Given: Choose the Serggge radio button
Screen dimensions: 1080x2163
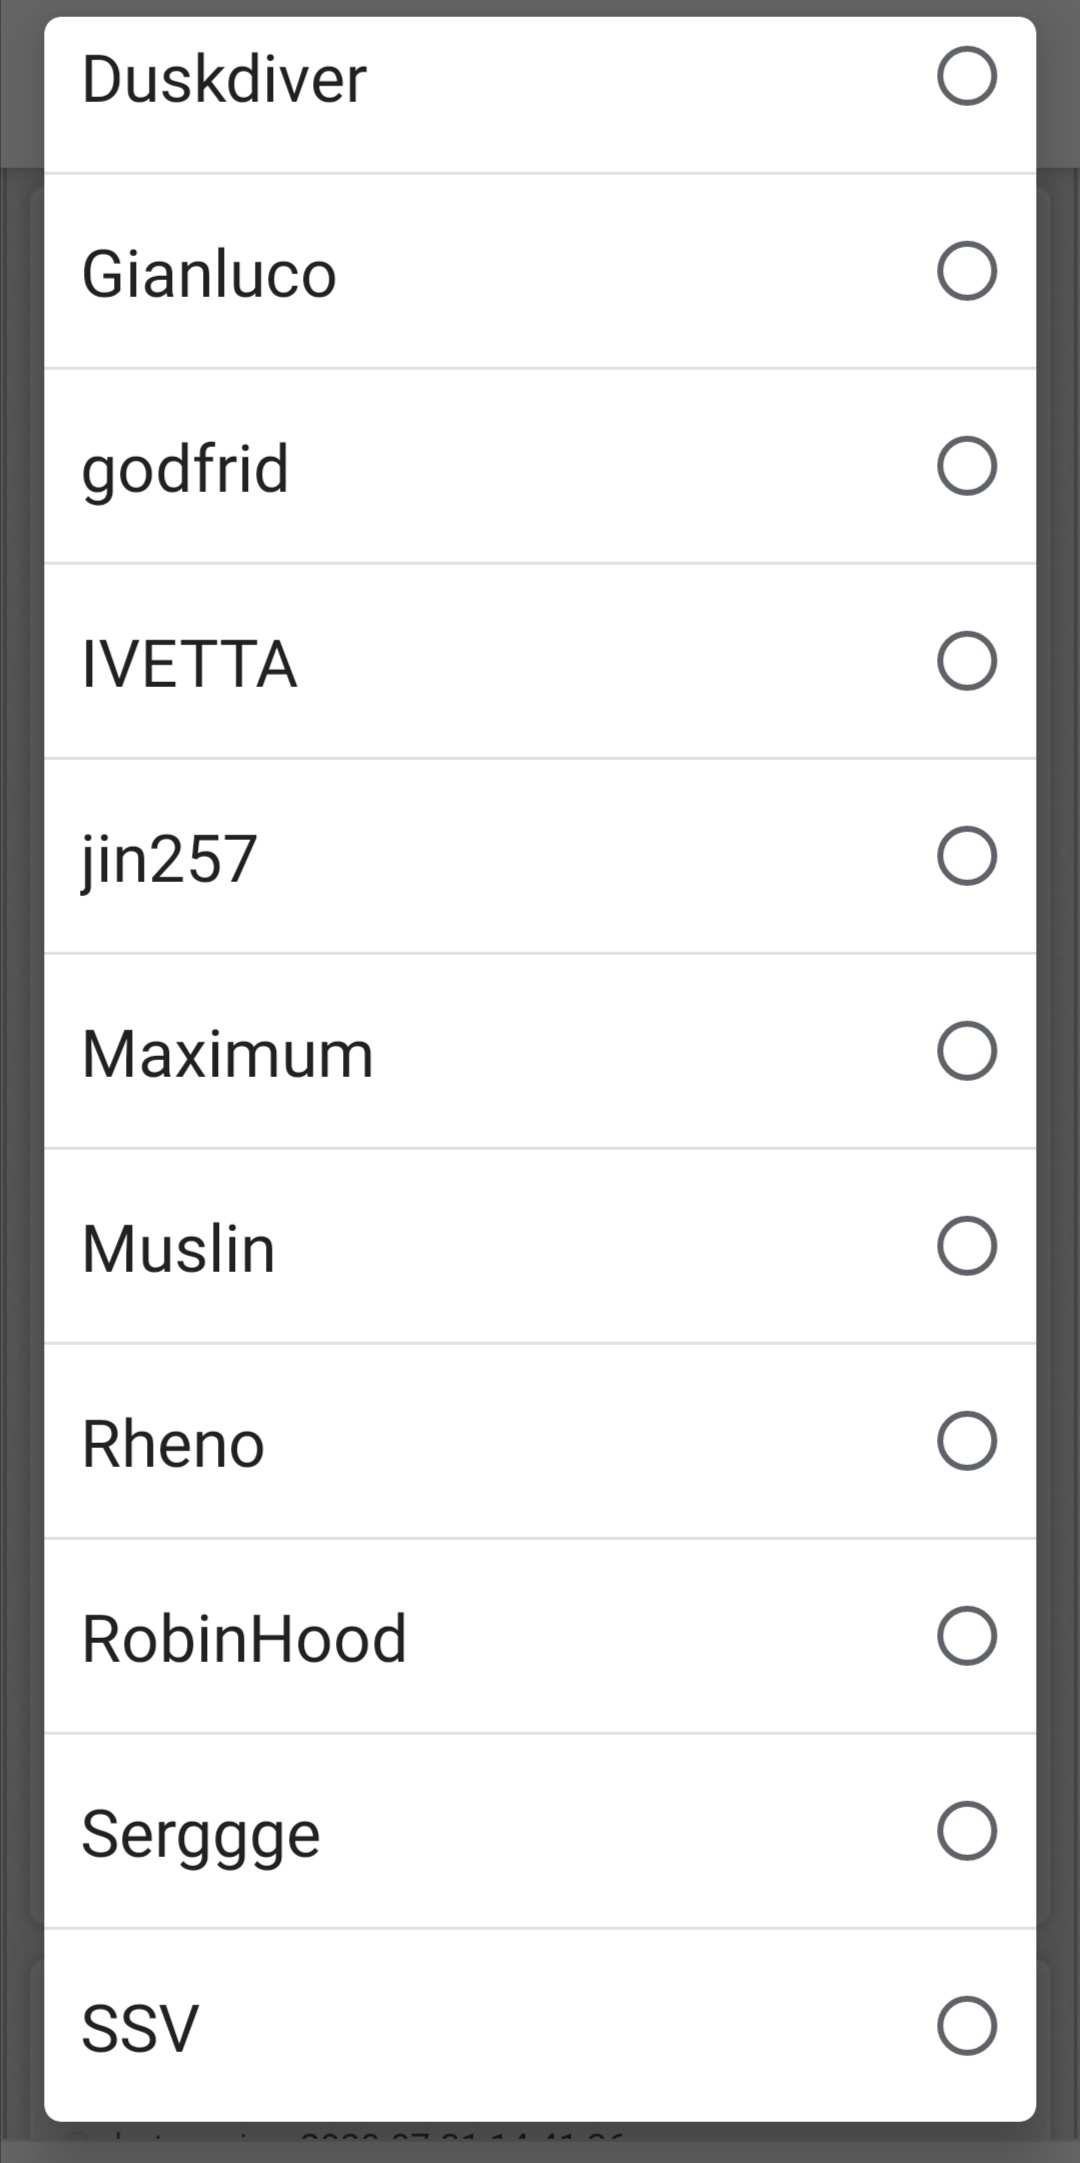Looking at the screenshot, I should (966, 1831).
